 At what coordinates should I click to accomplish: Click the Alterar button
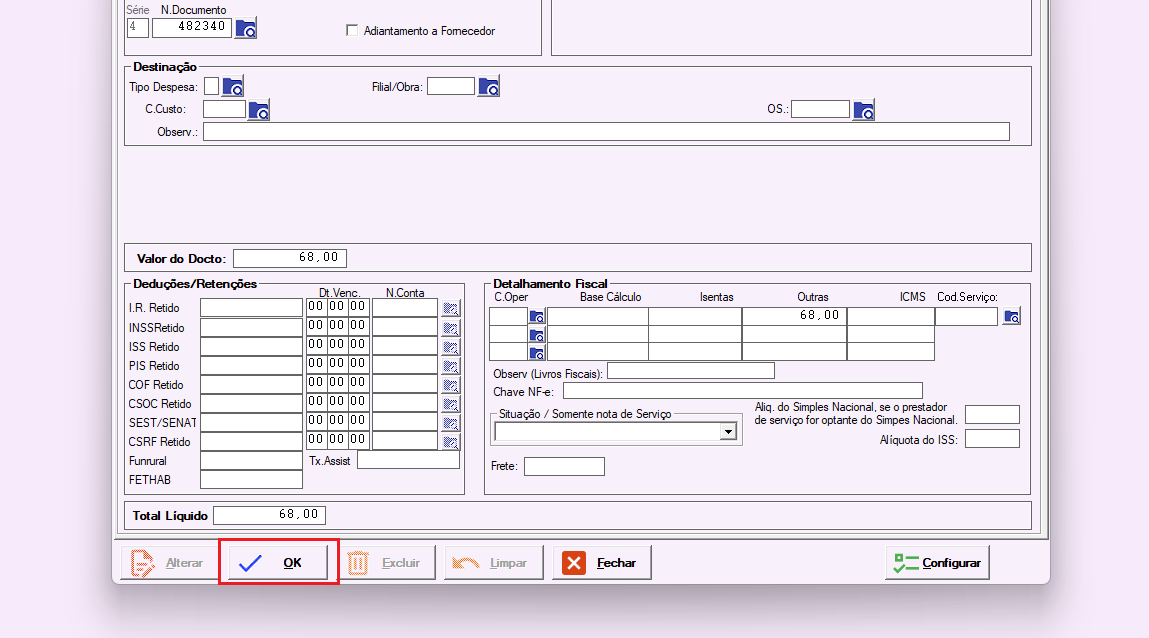167,563
